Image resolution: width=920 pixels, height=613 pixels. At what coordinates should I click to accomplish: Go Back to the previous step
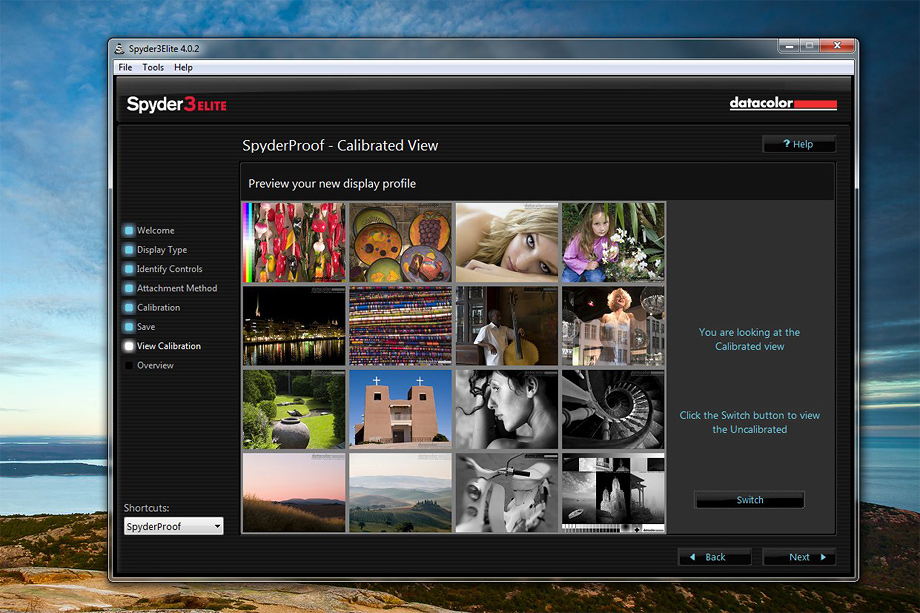(x=715, y=557)
